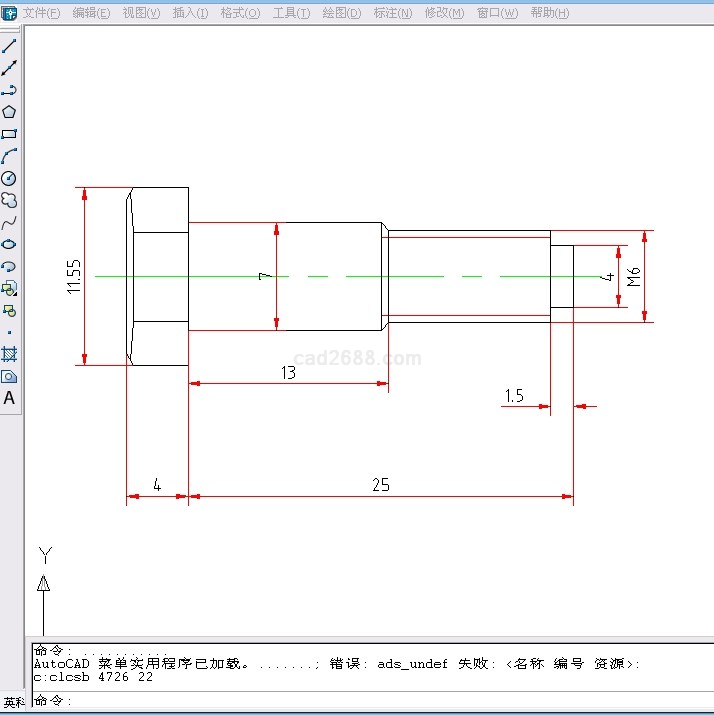Click the 25 dimension text in the drawing
714x715 pixels.
[380, 485]
